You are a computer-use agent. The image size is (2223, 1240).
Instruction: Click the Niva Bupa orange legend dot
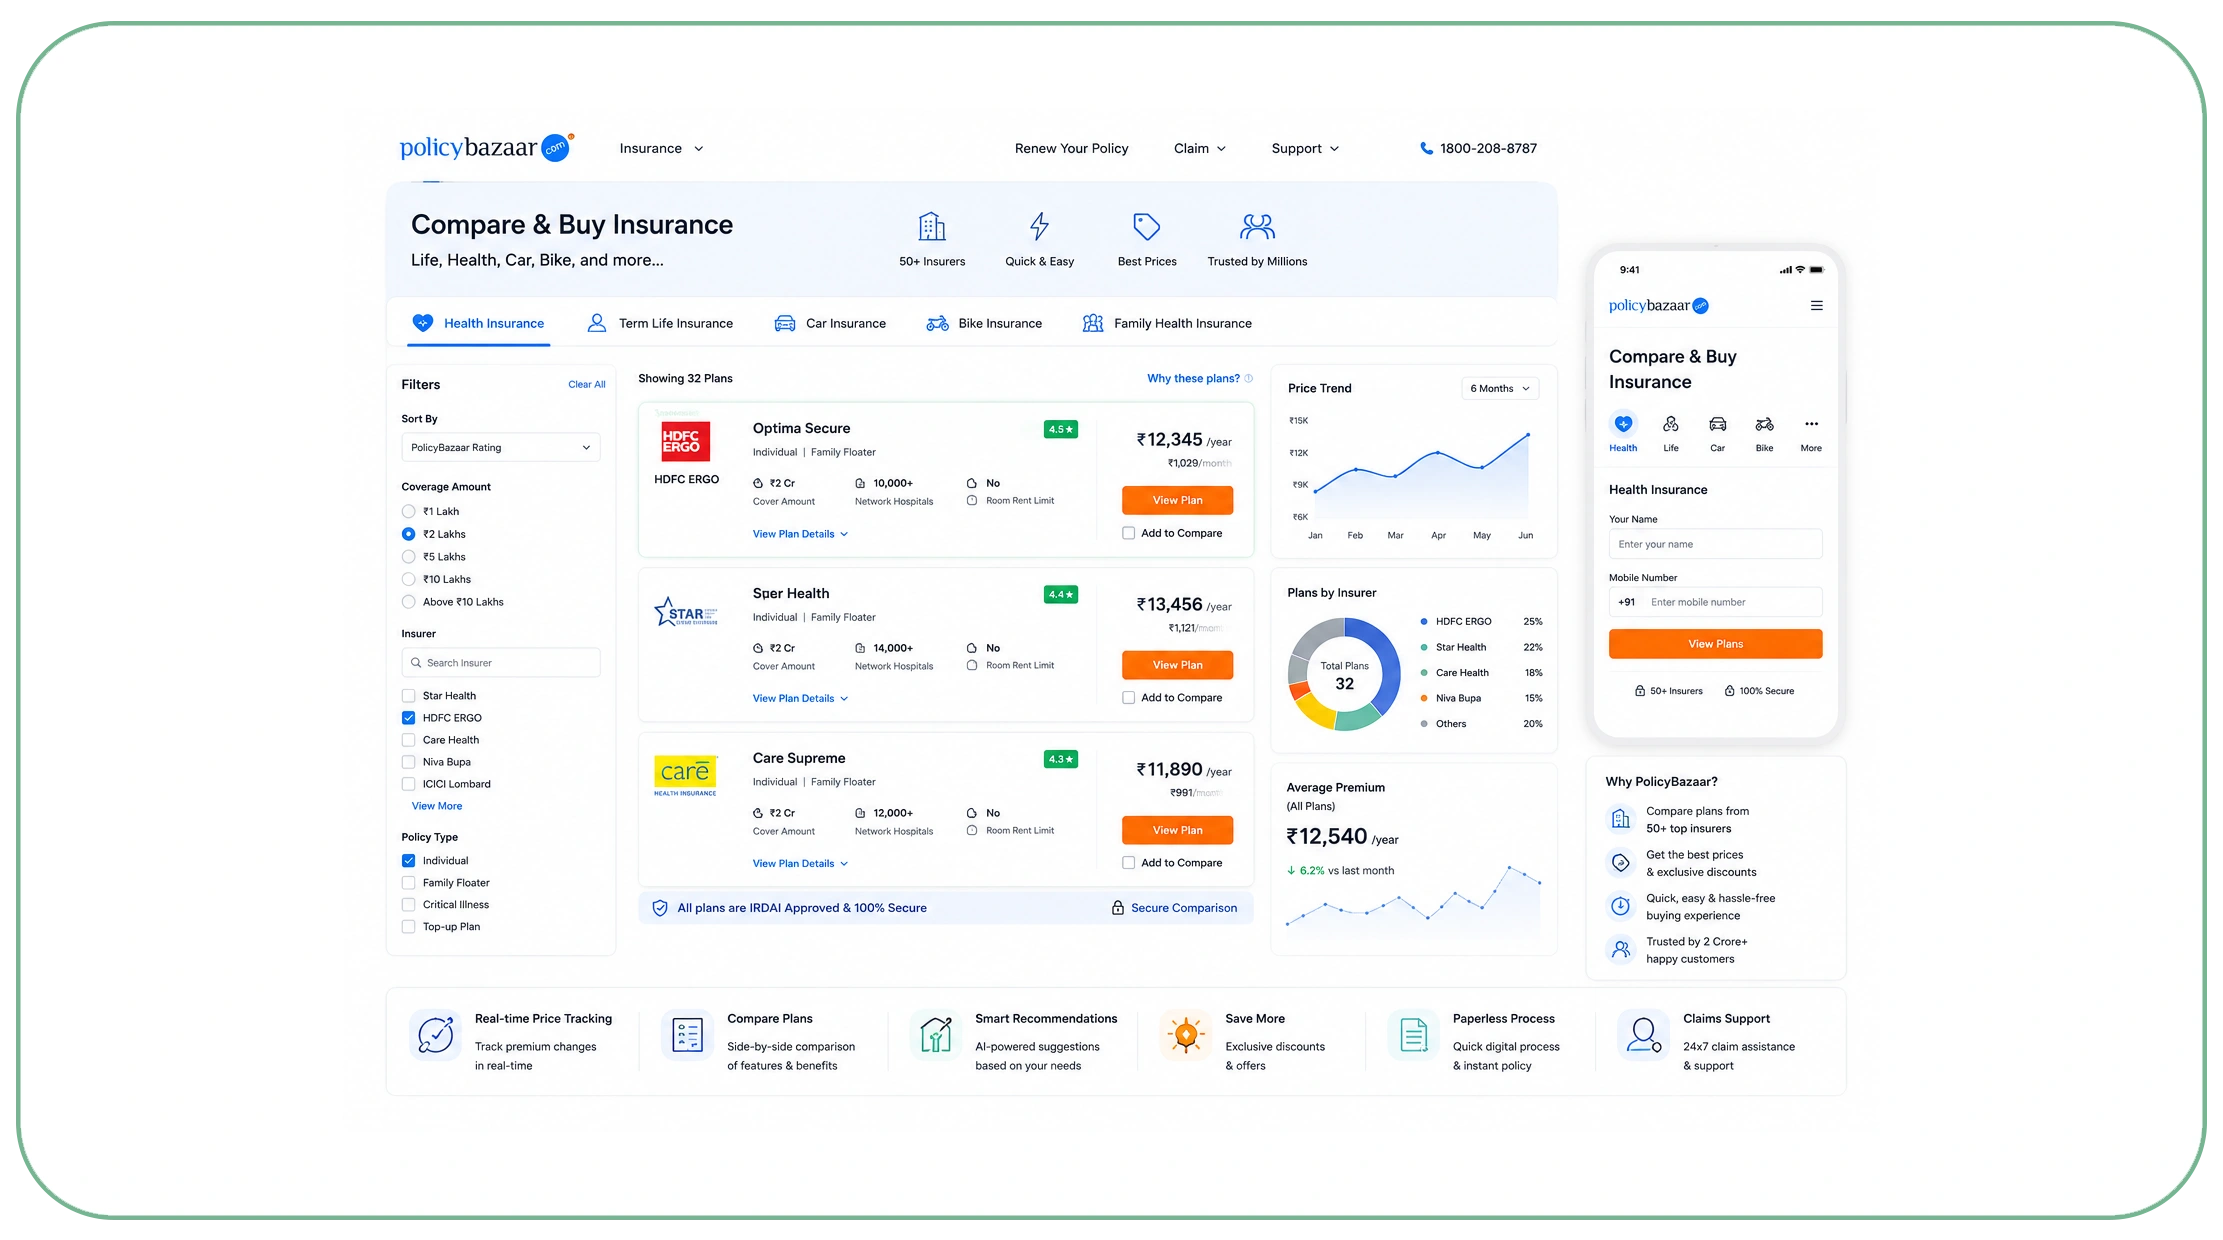pyautogui.click(x=1424, y=698)
